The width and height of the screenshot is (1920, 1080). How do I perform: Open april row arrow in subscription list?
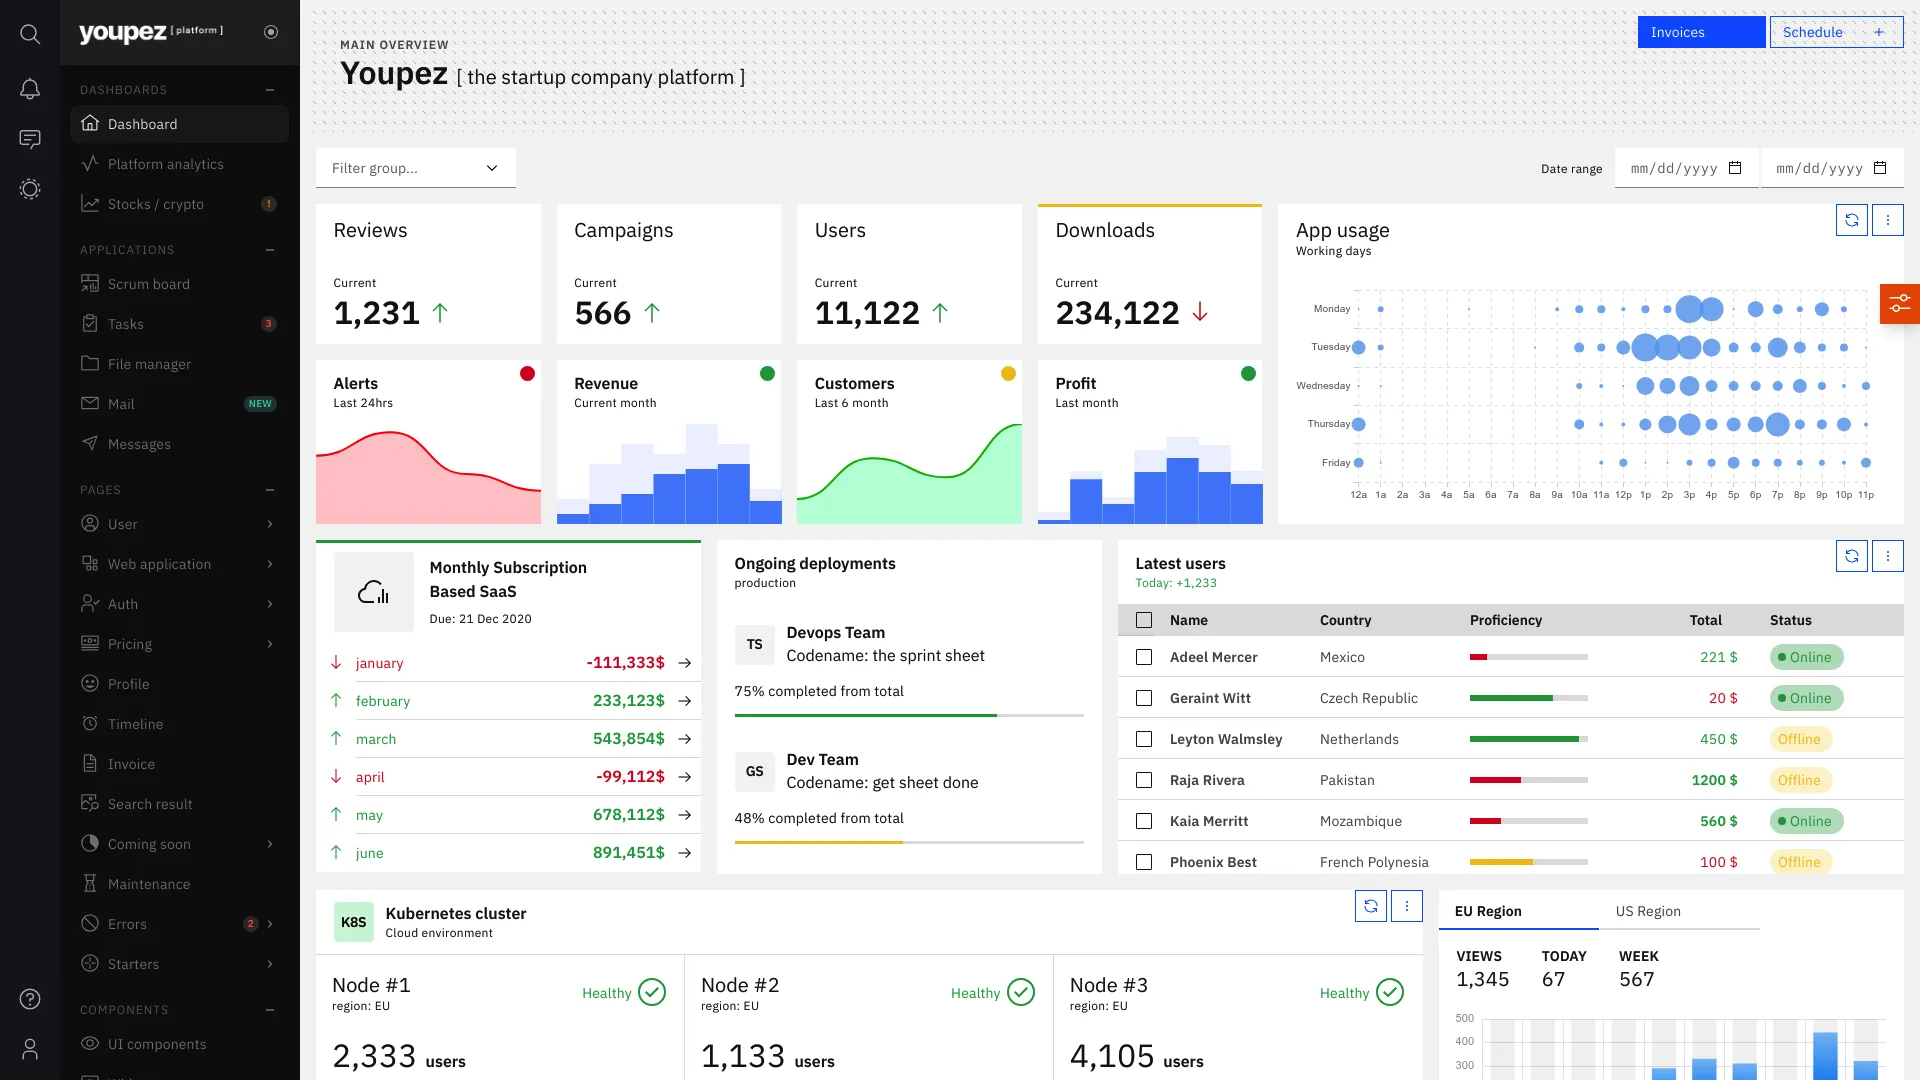pos(685,777)
